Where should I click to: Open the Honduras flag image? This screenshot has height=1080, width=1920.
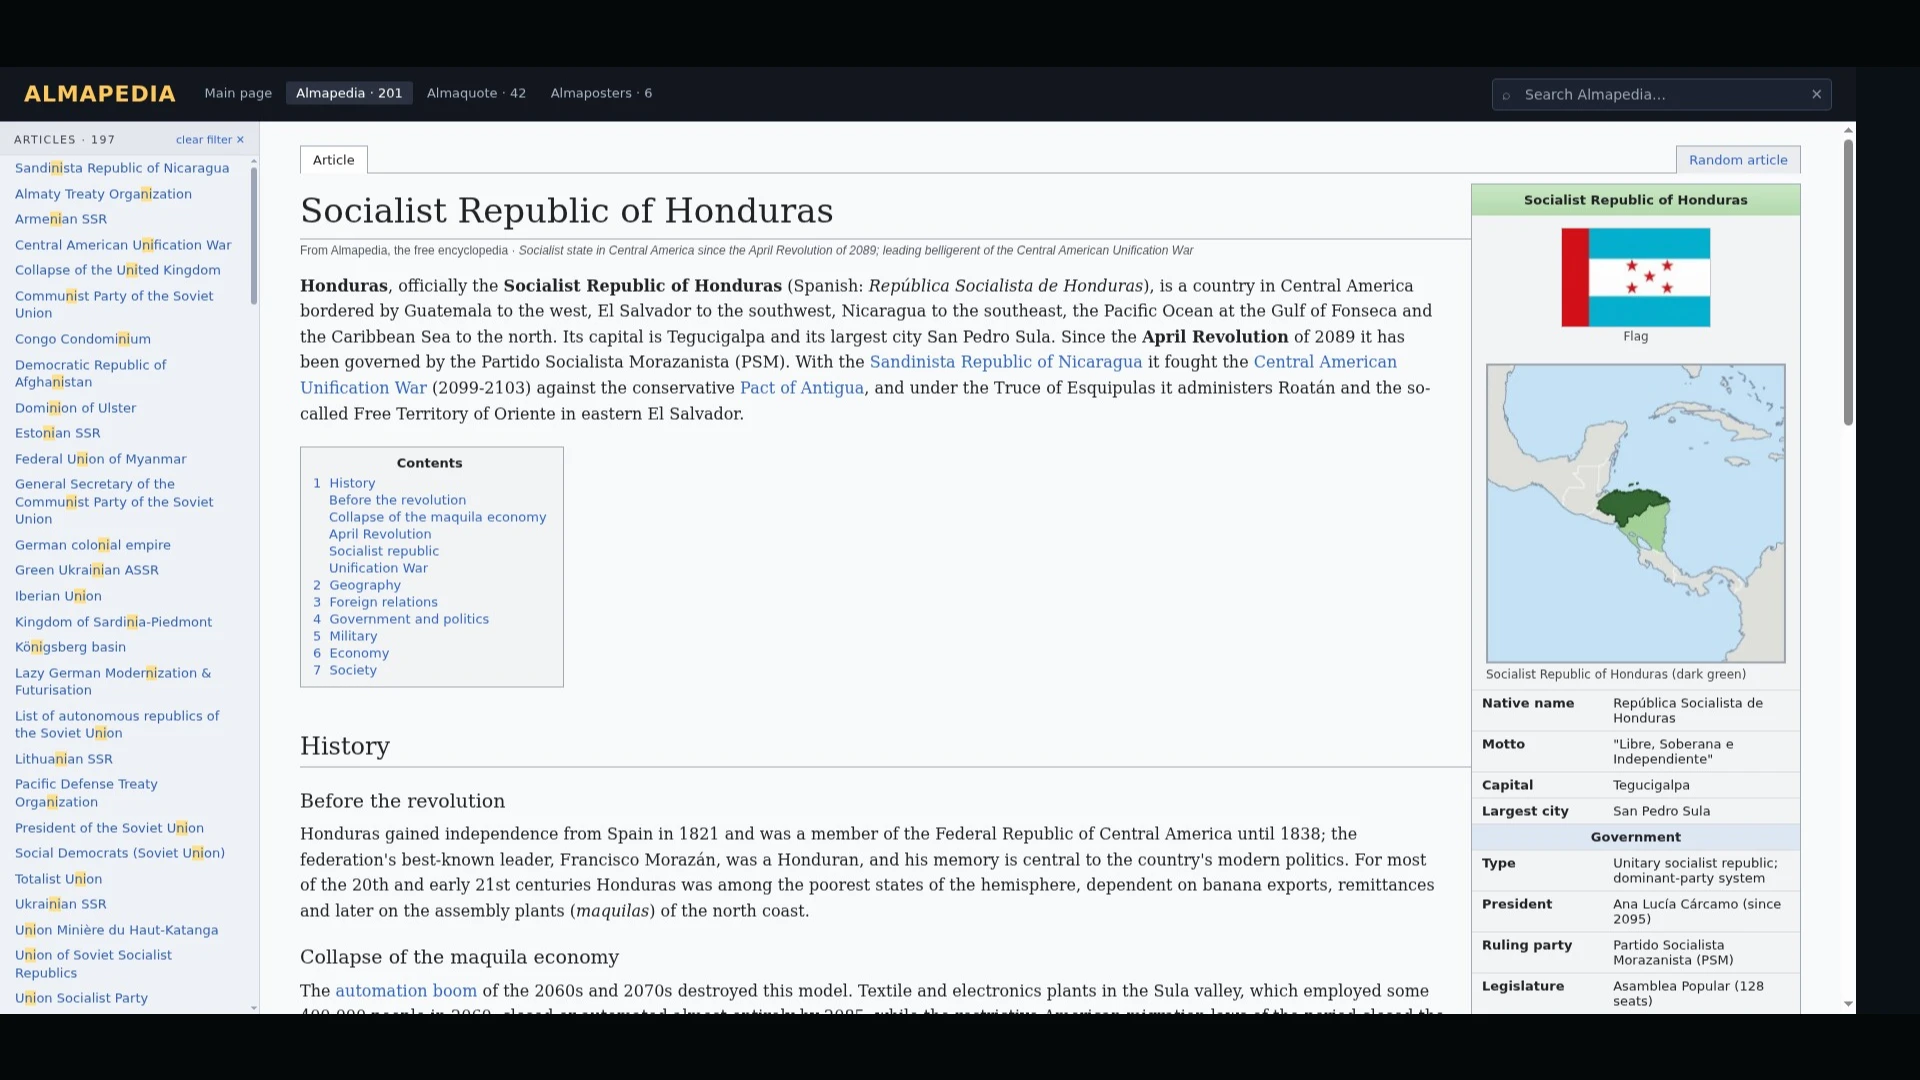[1635, 277]
